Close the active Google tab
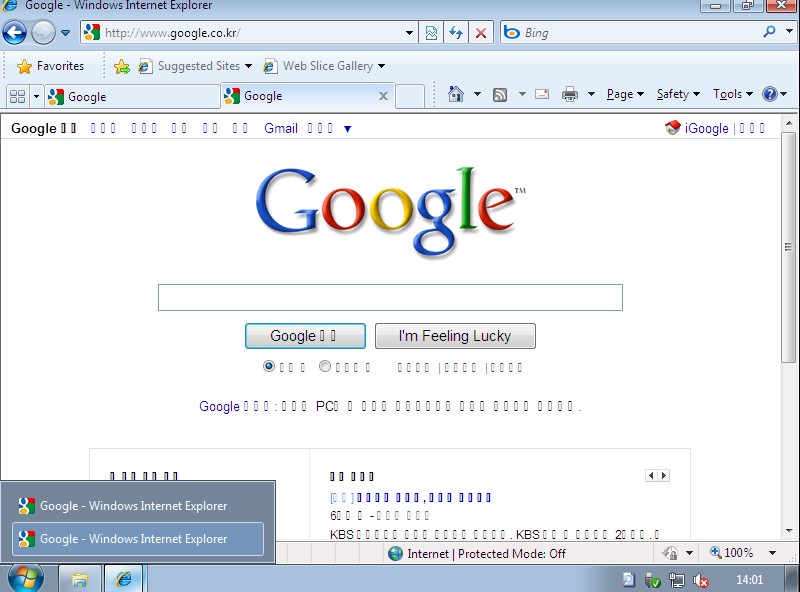 coord(383,96)
